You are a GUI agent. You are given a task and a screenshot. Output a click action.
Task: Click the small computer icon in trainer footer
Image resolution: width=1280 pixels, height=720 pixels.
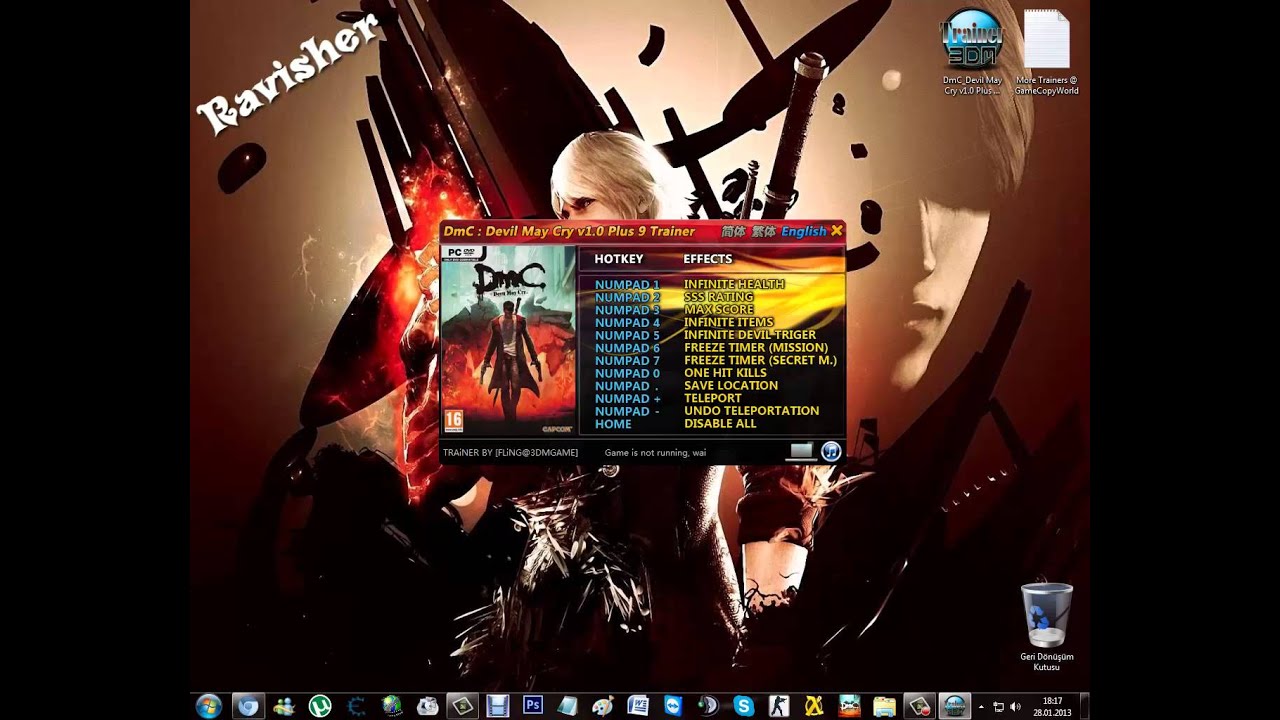coord(801,451)
